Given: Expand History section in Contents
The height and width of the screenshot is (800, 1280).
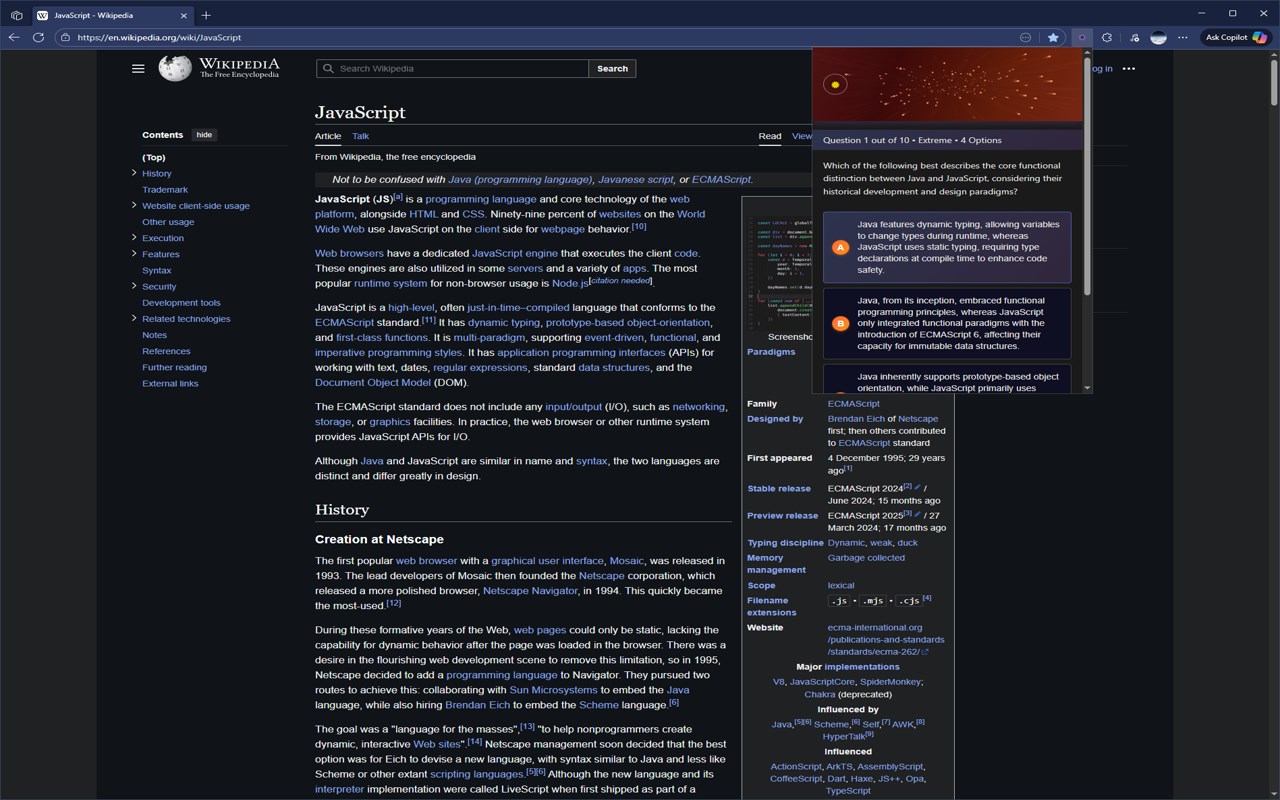Looking at the screenshot, I should pyautogui.click(x=134, y=173).
